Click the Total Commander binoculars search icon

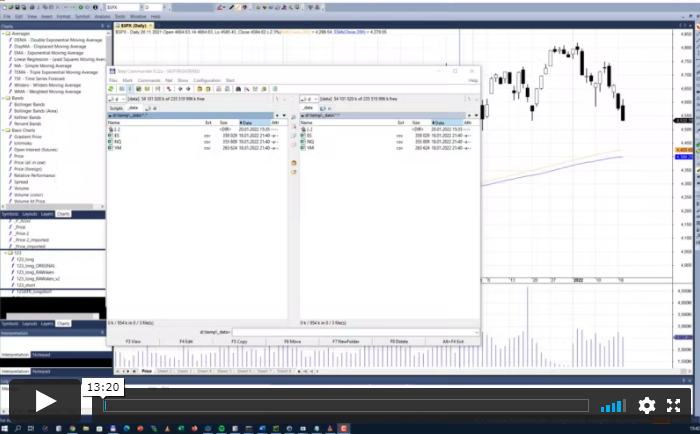pyautogui.click(x=238, y=89)
